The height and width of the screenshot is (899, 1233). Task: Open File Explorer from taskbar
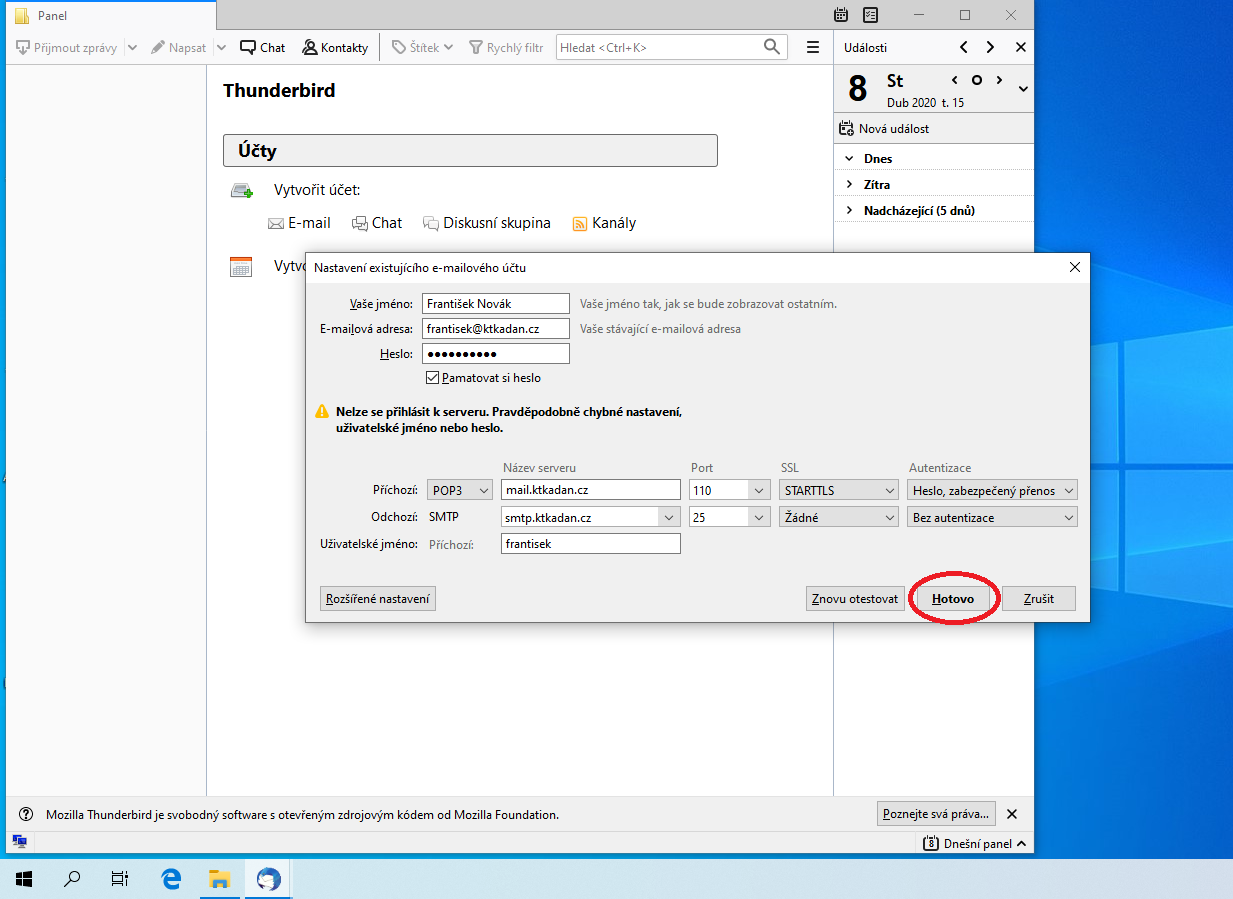(220, 879)
